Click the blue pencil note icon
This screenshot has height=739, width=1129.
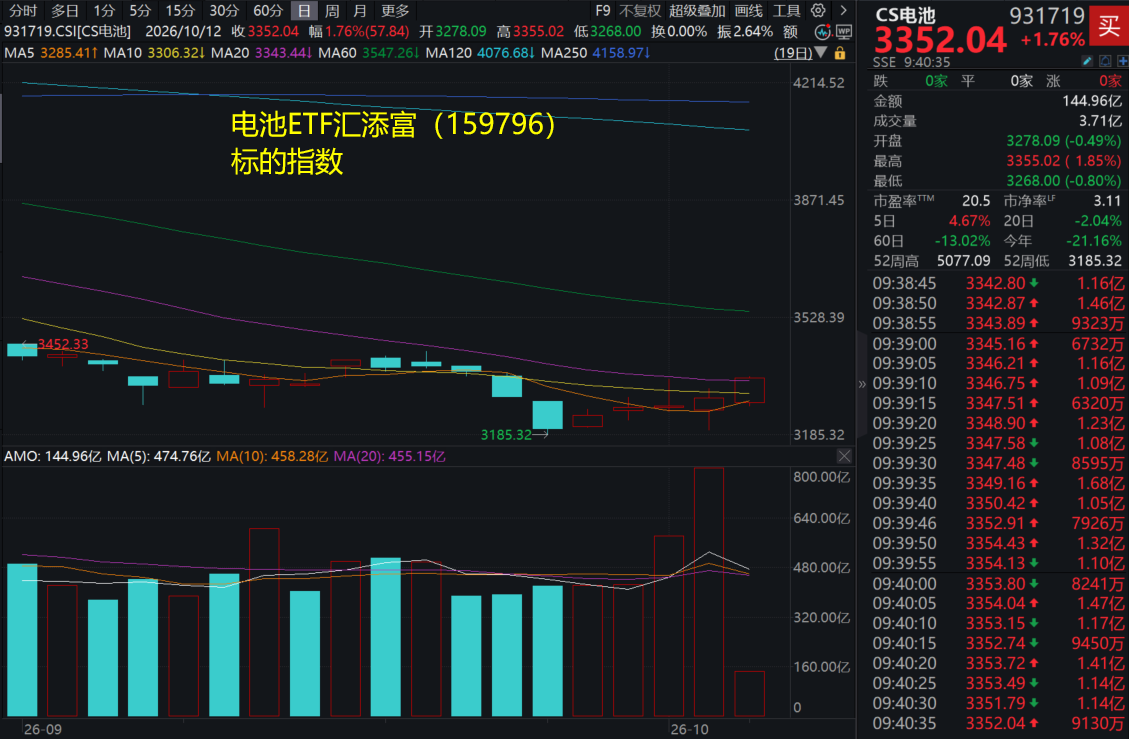1087,62
